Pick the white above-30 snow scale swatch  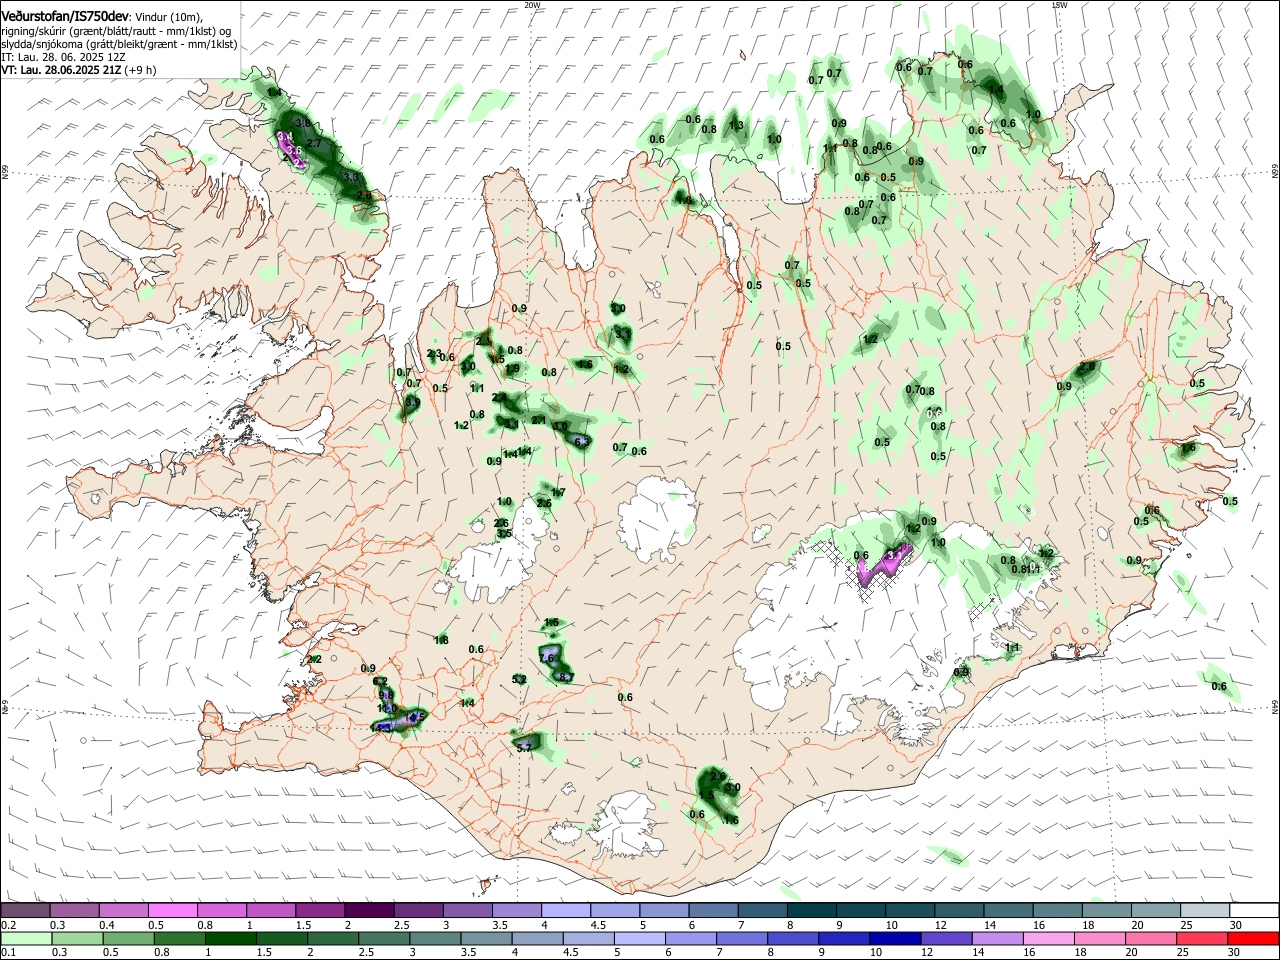point(1254,910)
